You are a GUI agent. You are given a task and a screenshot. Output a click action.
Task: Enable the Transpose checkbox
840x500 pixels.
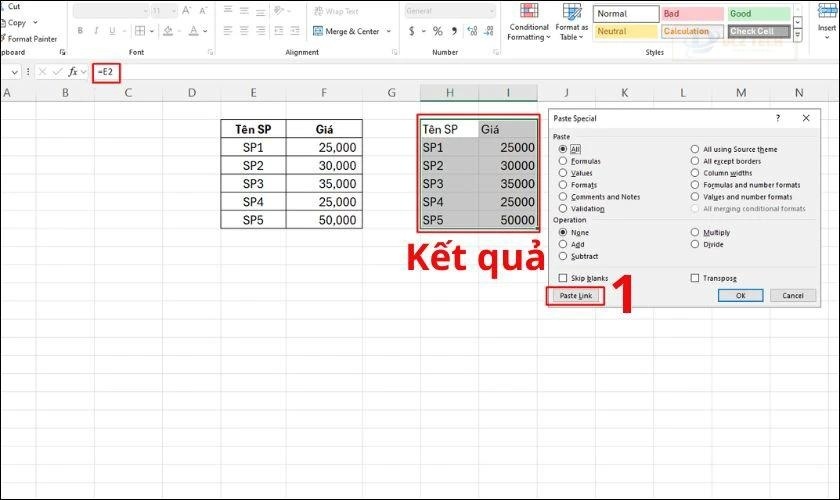(695, 278)
